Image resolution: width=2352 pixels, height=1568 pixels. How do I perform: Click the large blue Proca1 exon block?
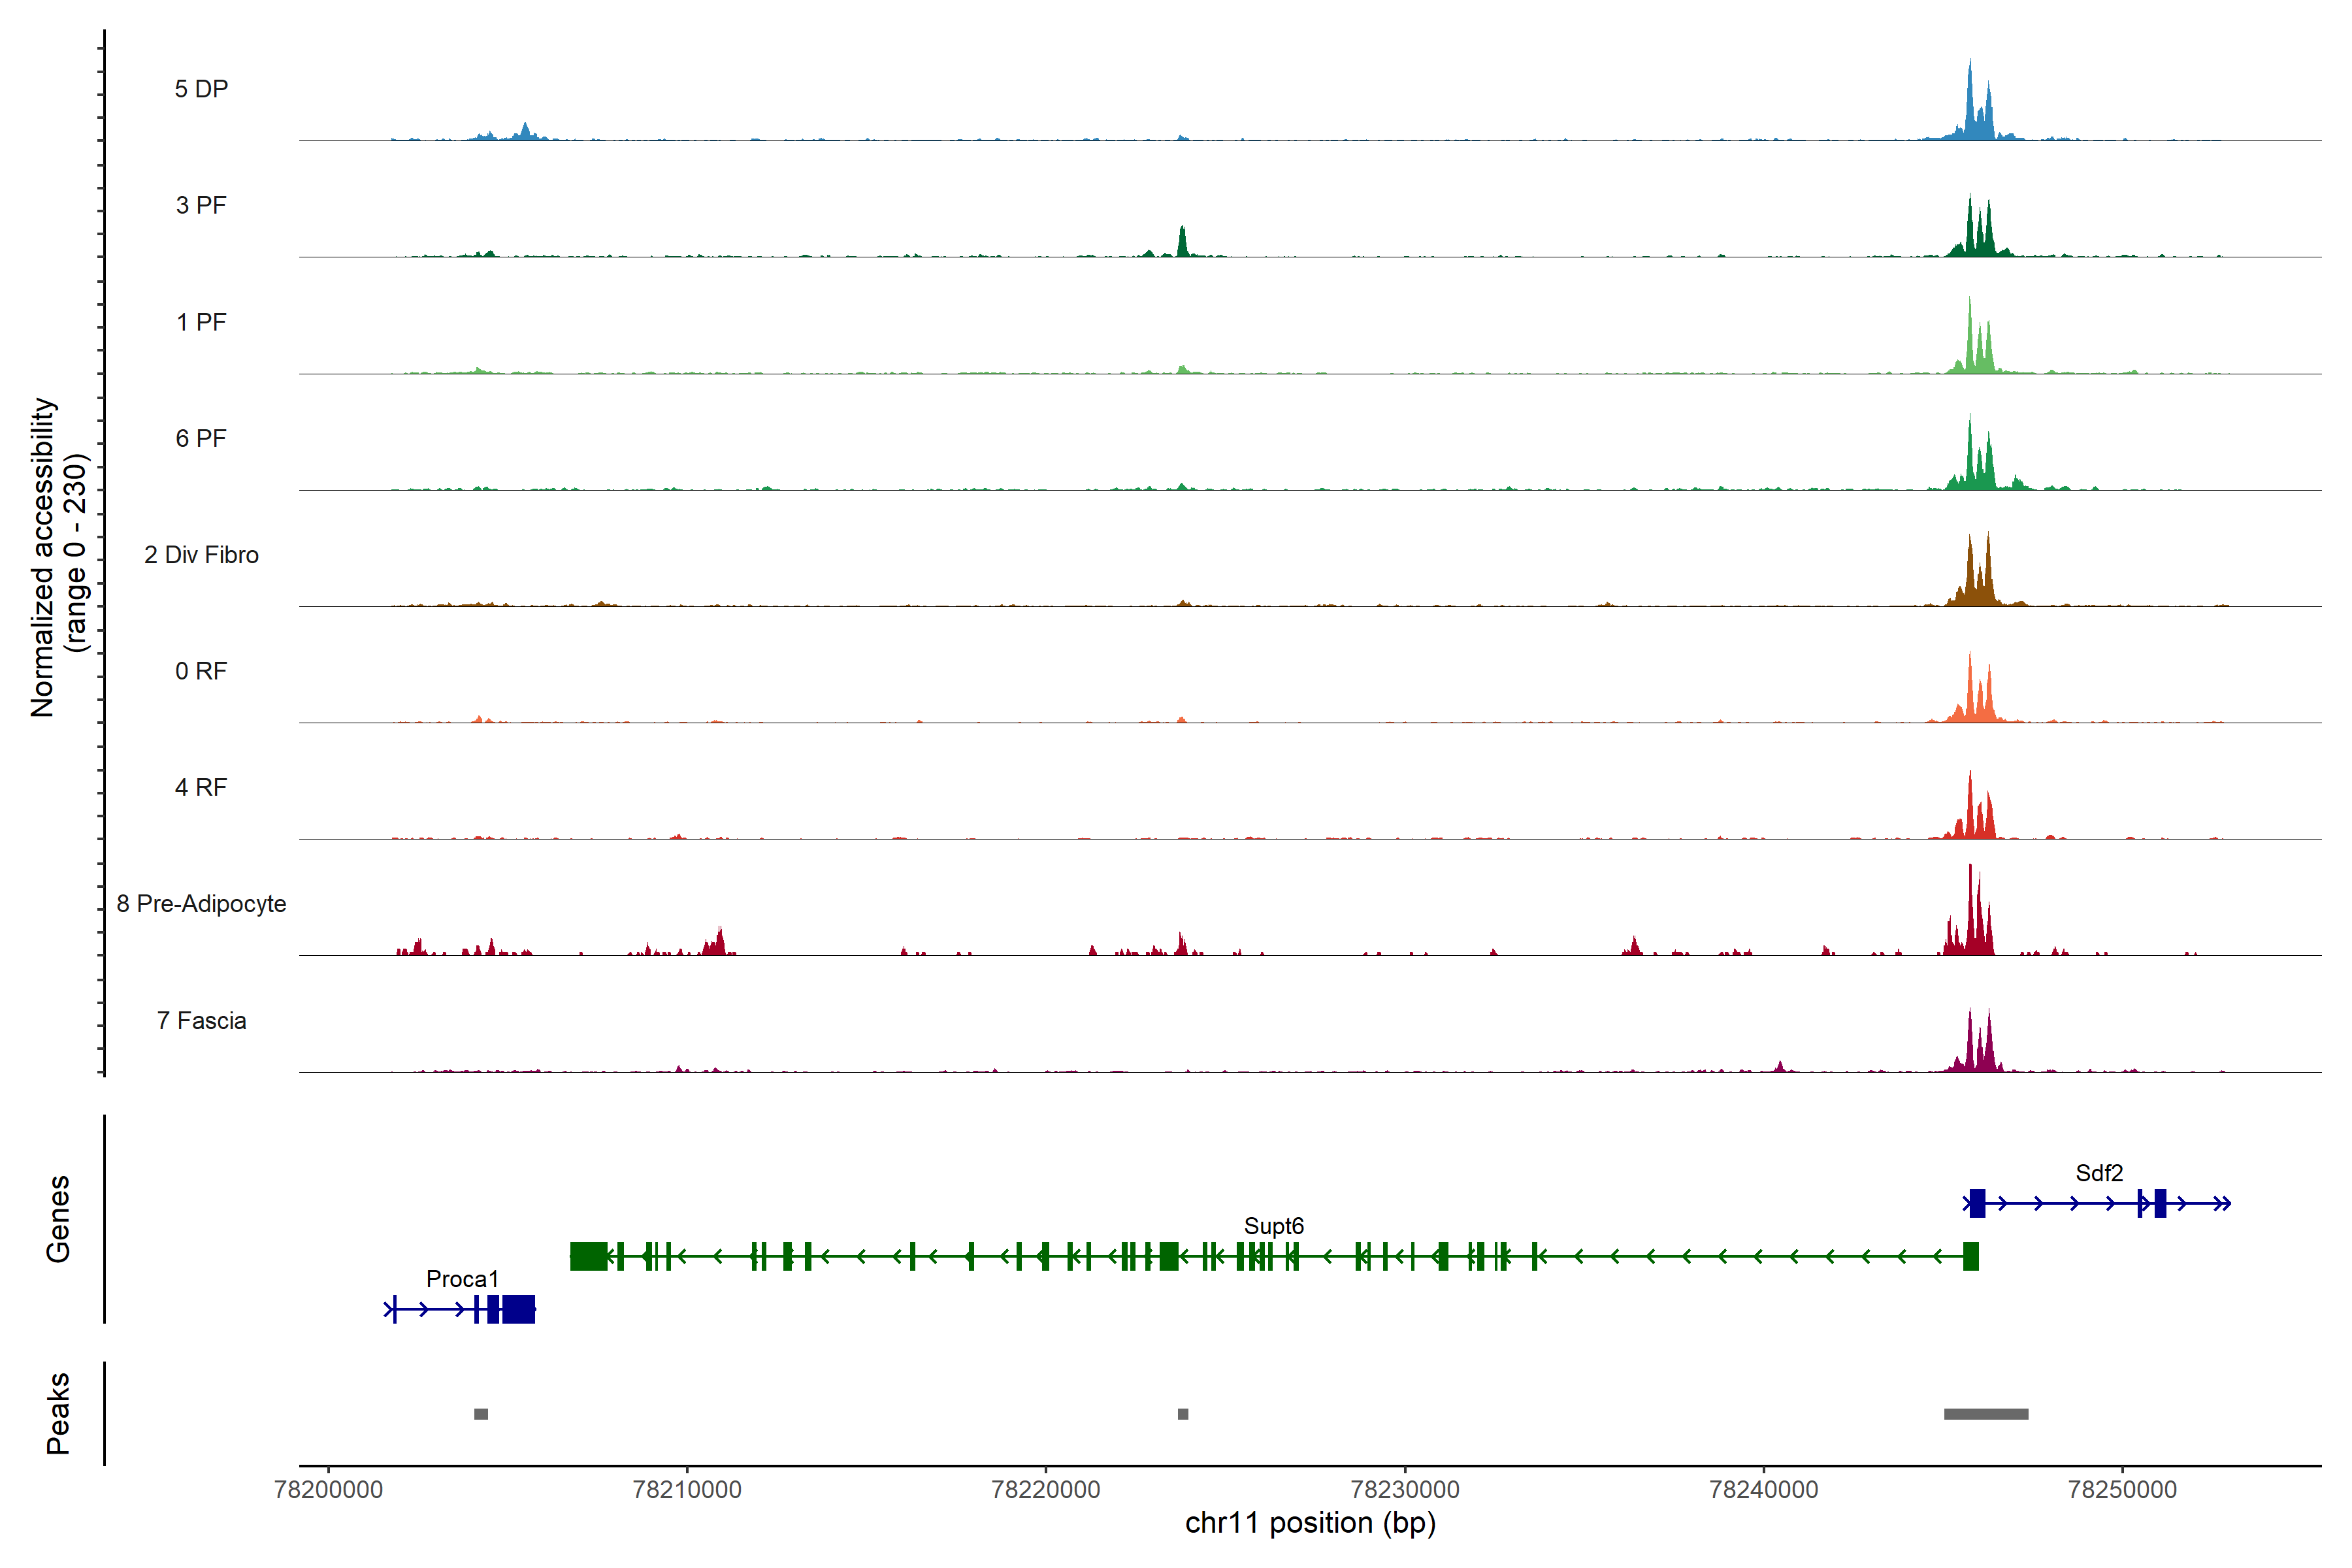[x=518, y=1309]
